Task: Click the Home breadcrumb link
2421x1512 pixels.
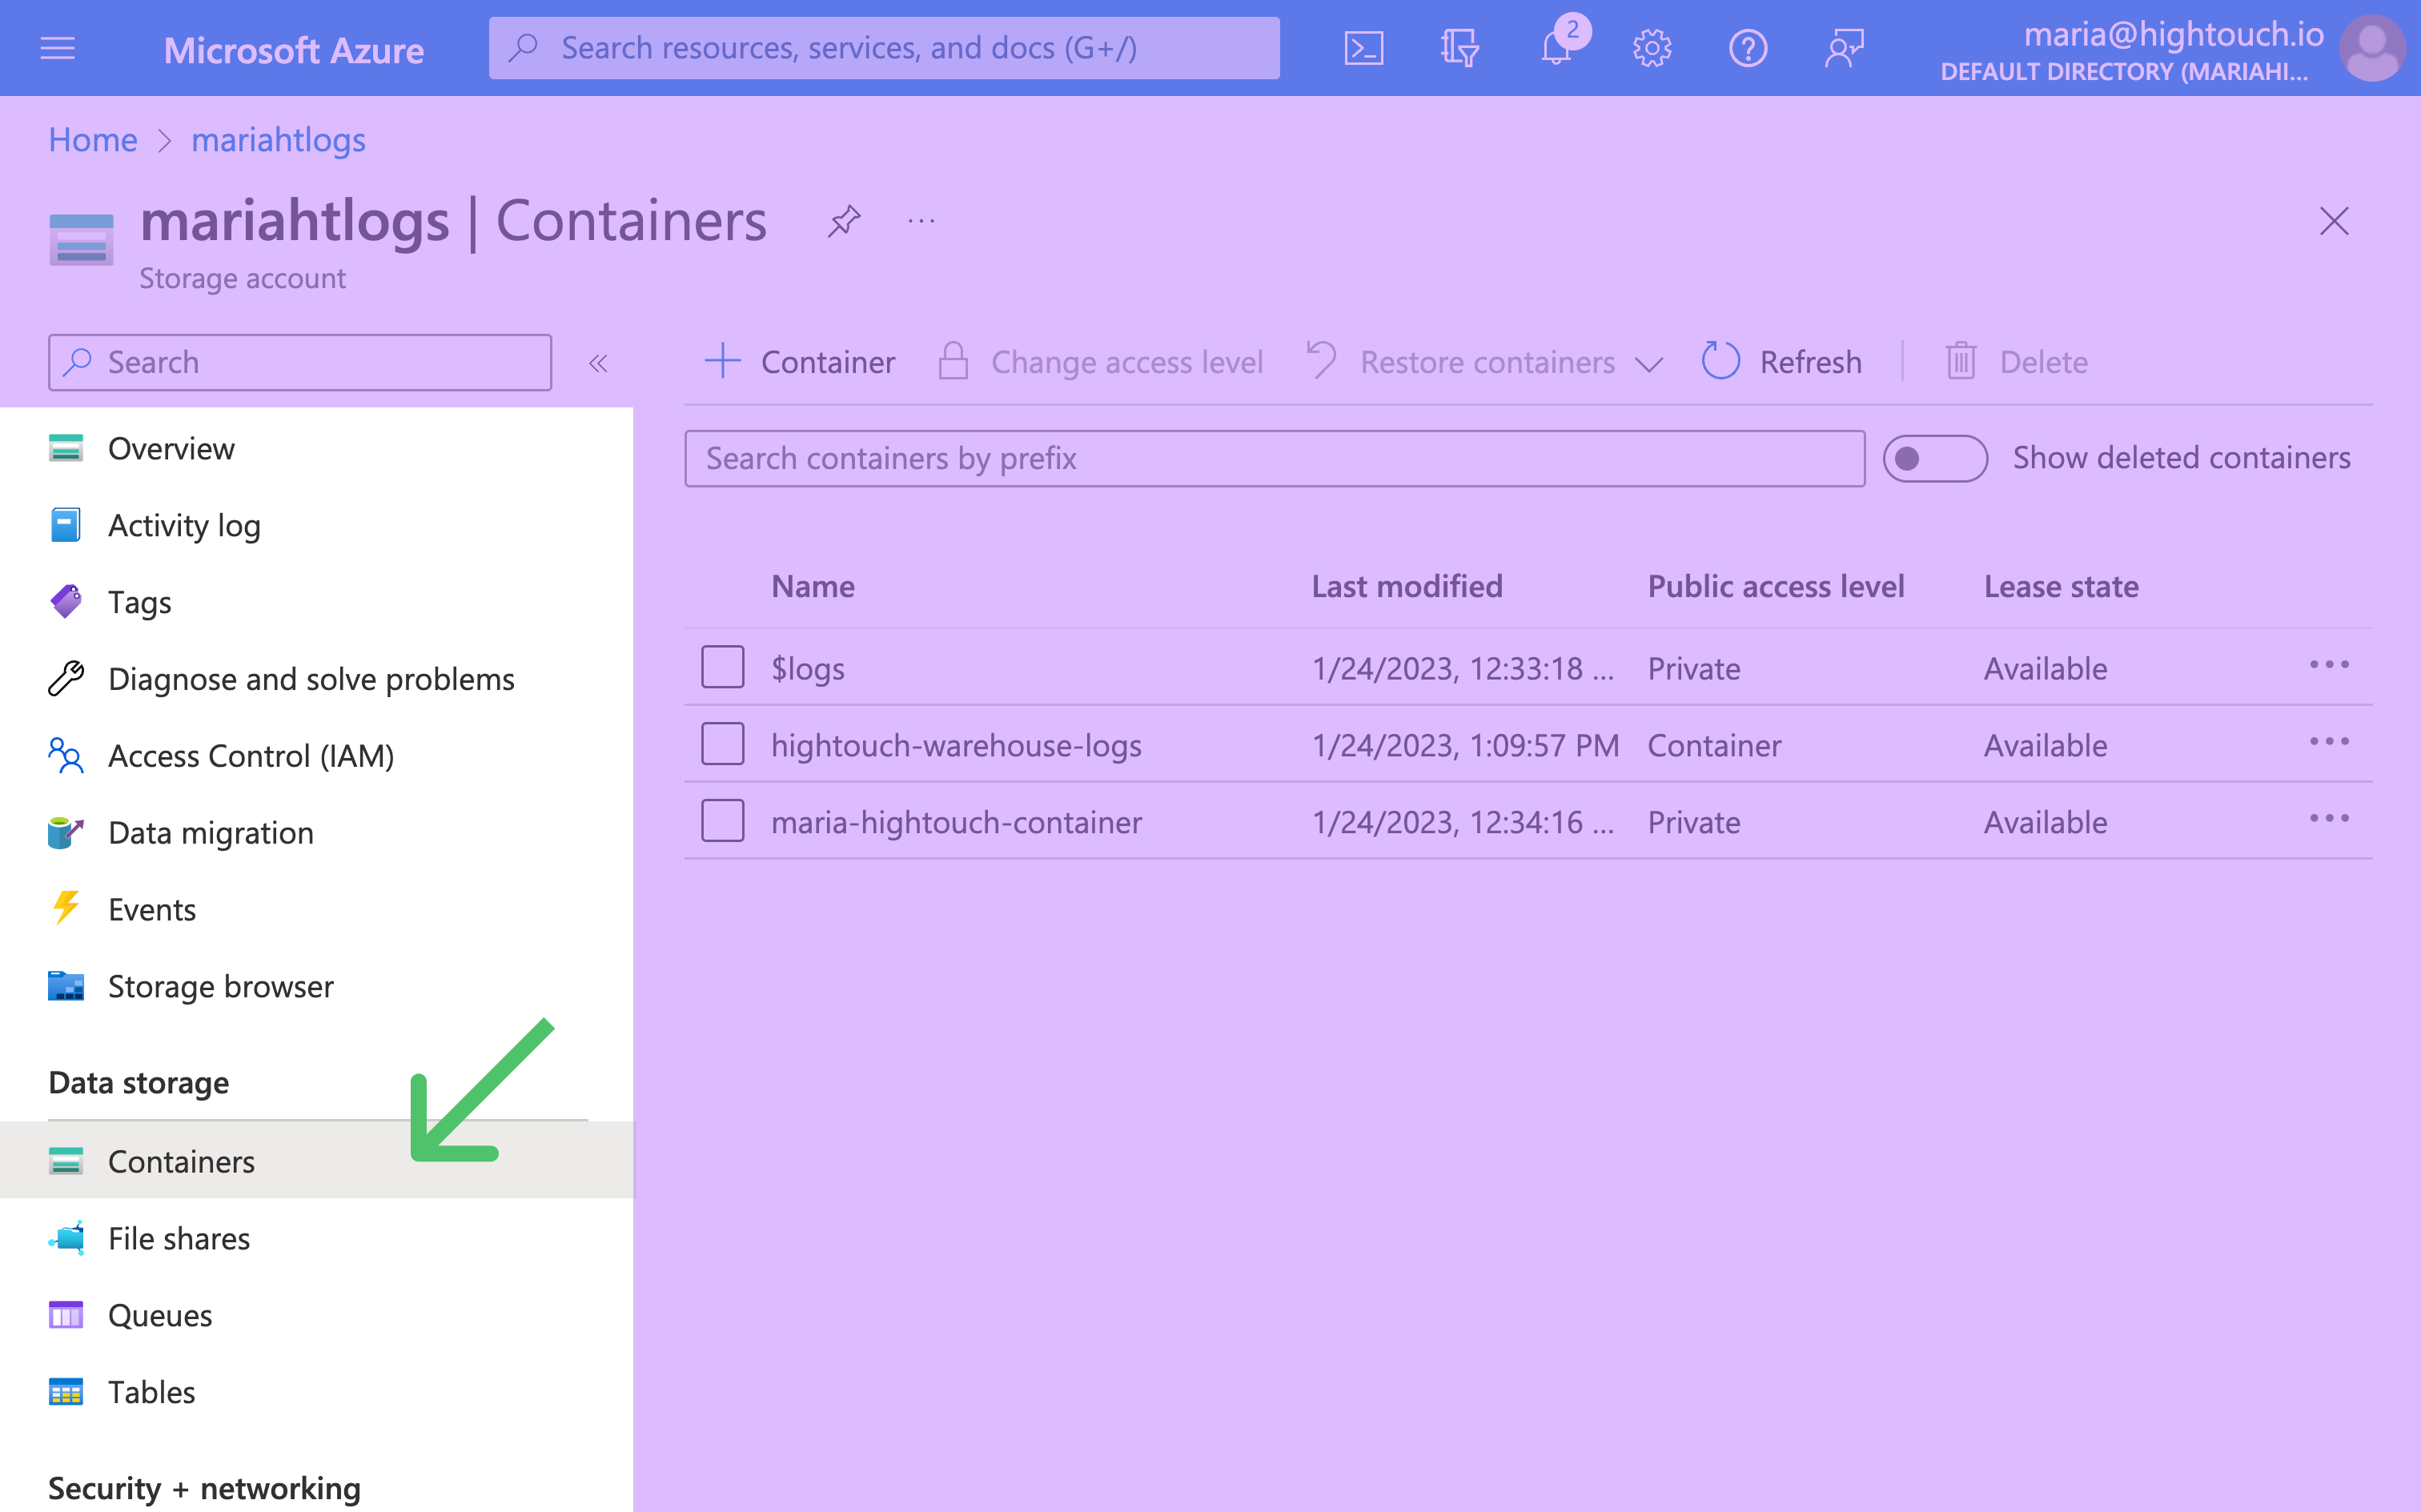Action: coord(93,140)
